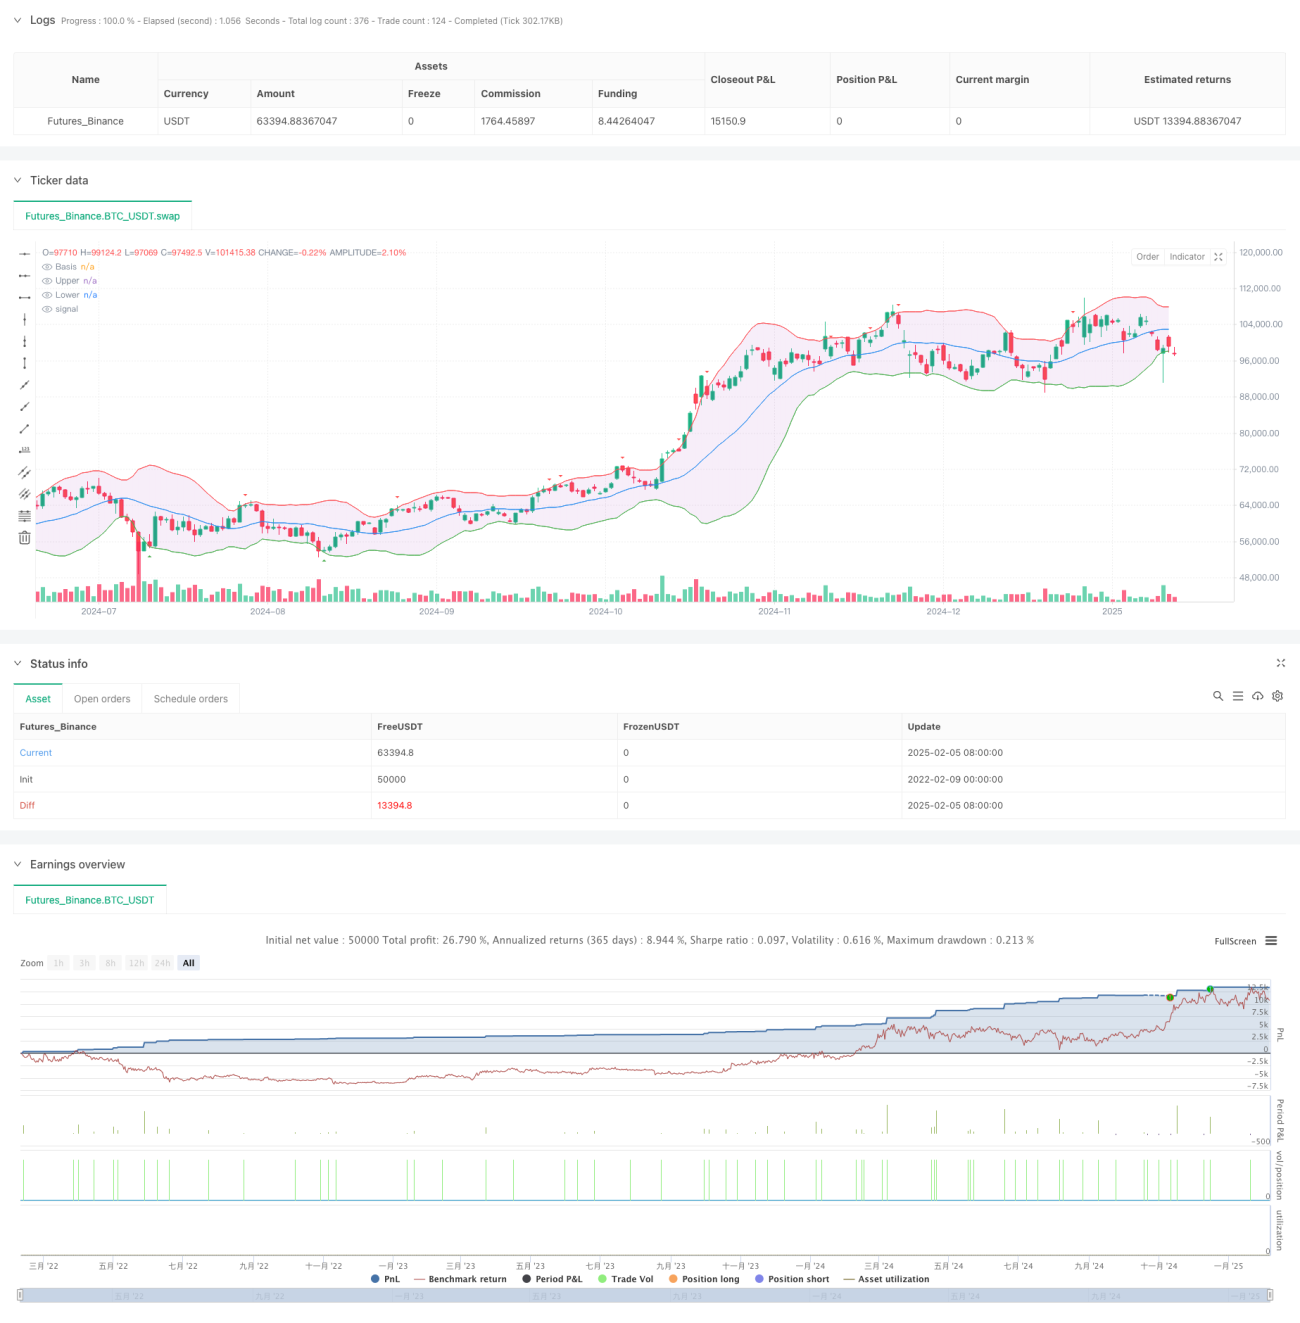Toggle visibility of Basis indicator

click(x=47, y=267)
